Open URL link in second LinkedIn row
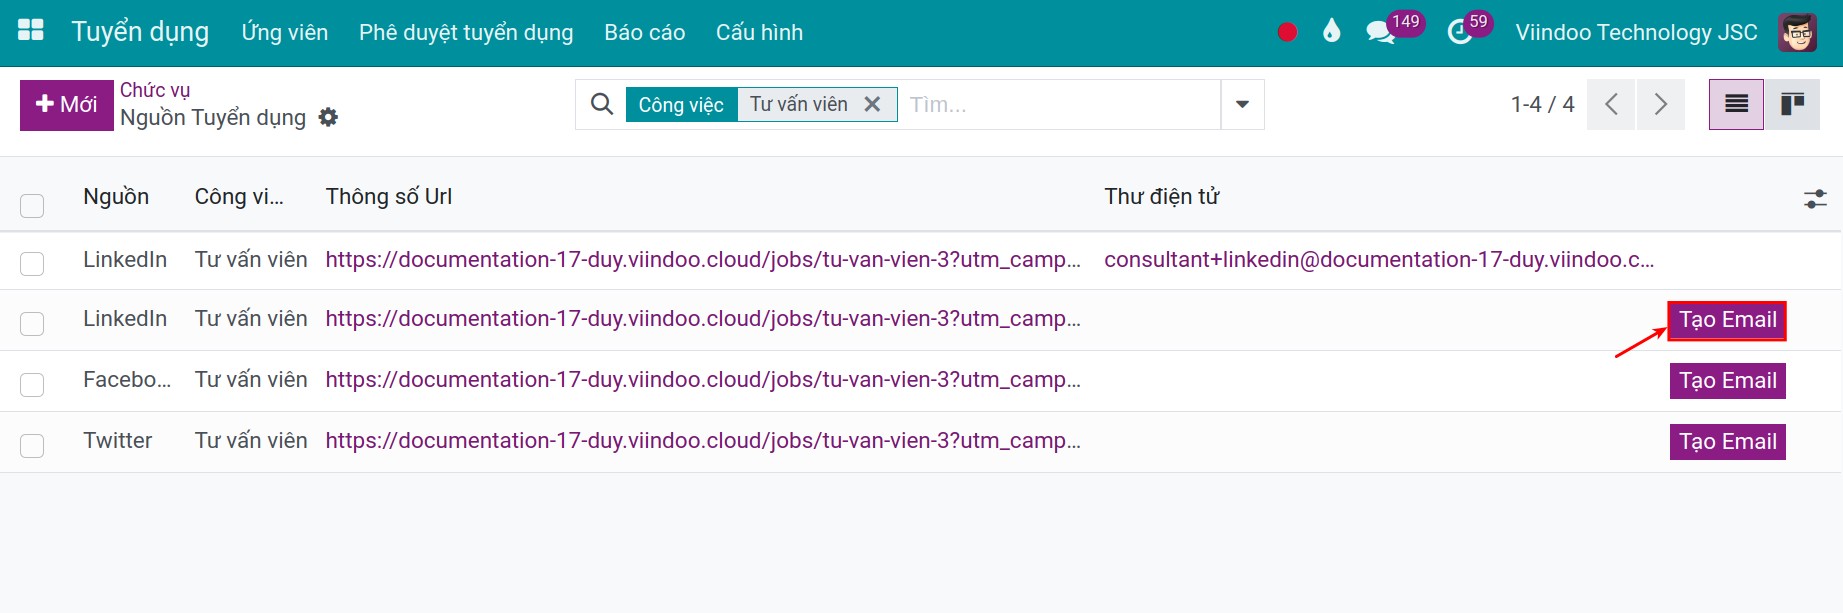Viewport: 1843px width, 613px height. pyautogui.click(x=703, y=319)
